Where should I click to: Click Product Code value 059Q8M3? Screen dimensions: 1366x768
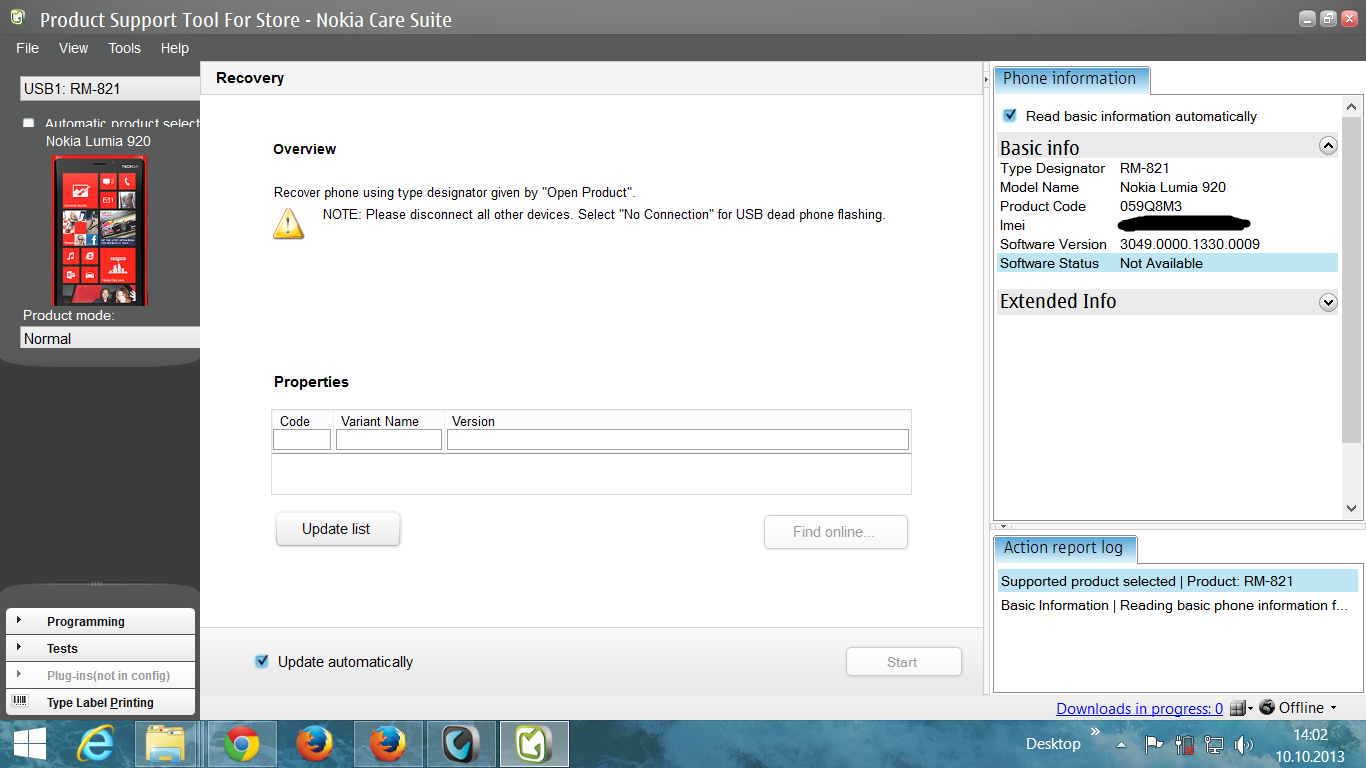1151,206
